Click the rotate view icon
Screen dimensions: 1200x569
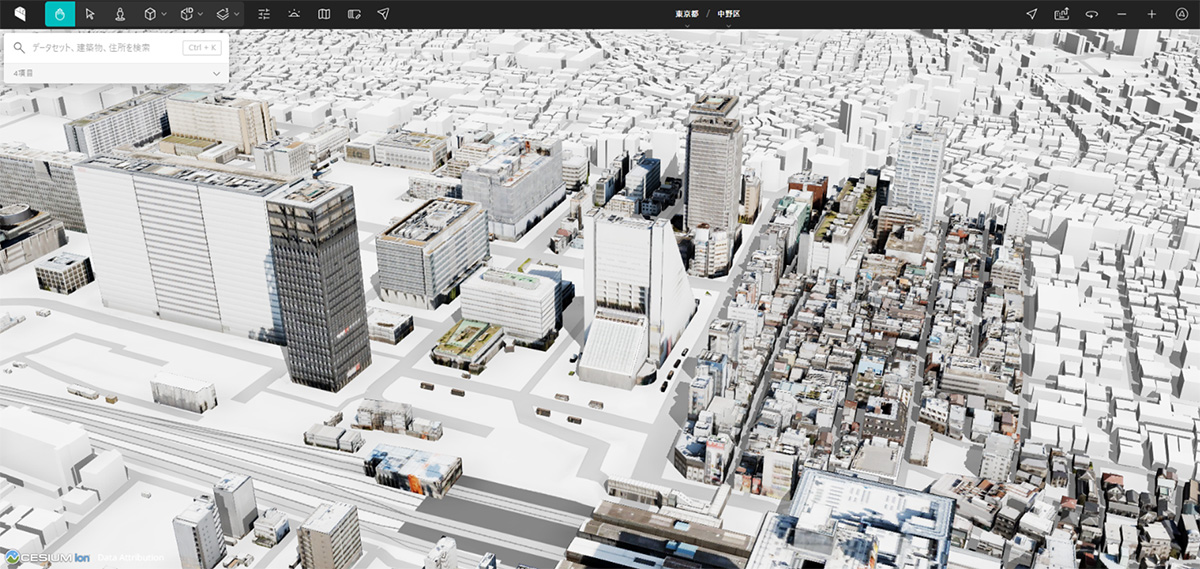[1091, 14]
